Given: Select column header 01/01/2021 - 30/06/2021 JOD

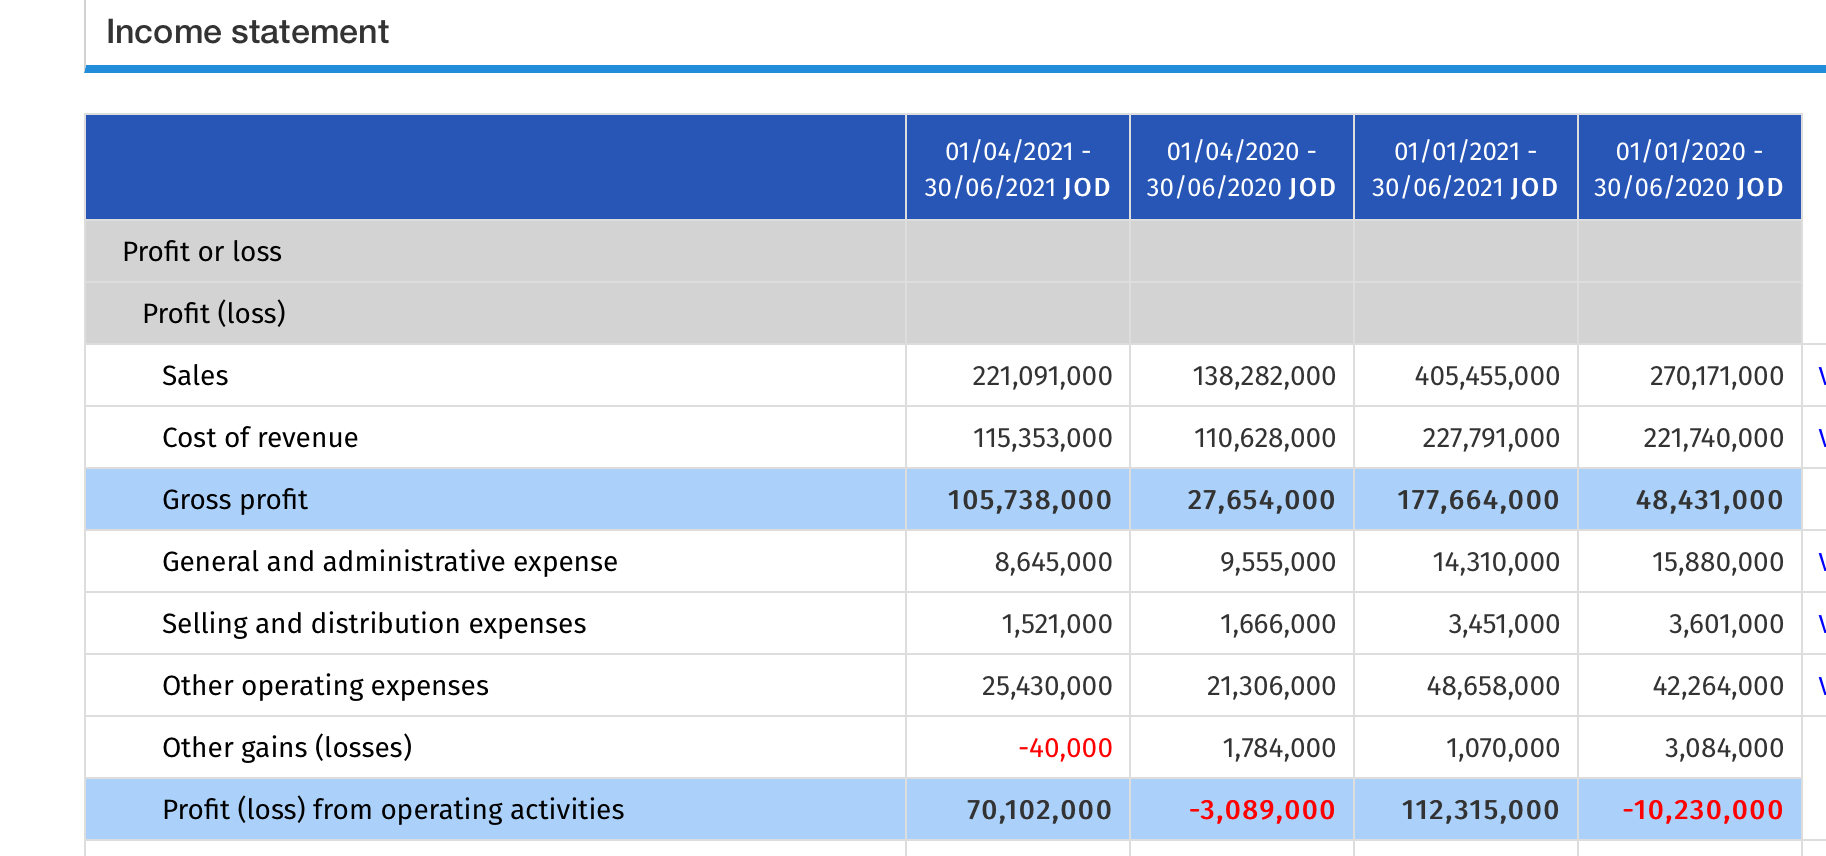Looking at the screenshot, I should click(1466, 168).
